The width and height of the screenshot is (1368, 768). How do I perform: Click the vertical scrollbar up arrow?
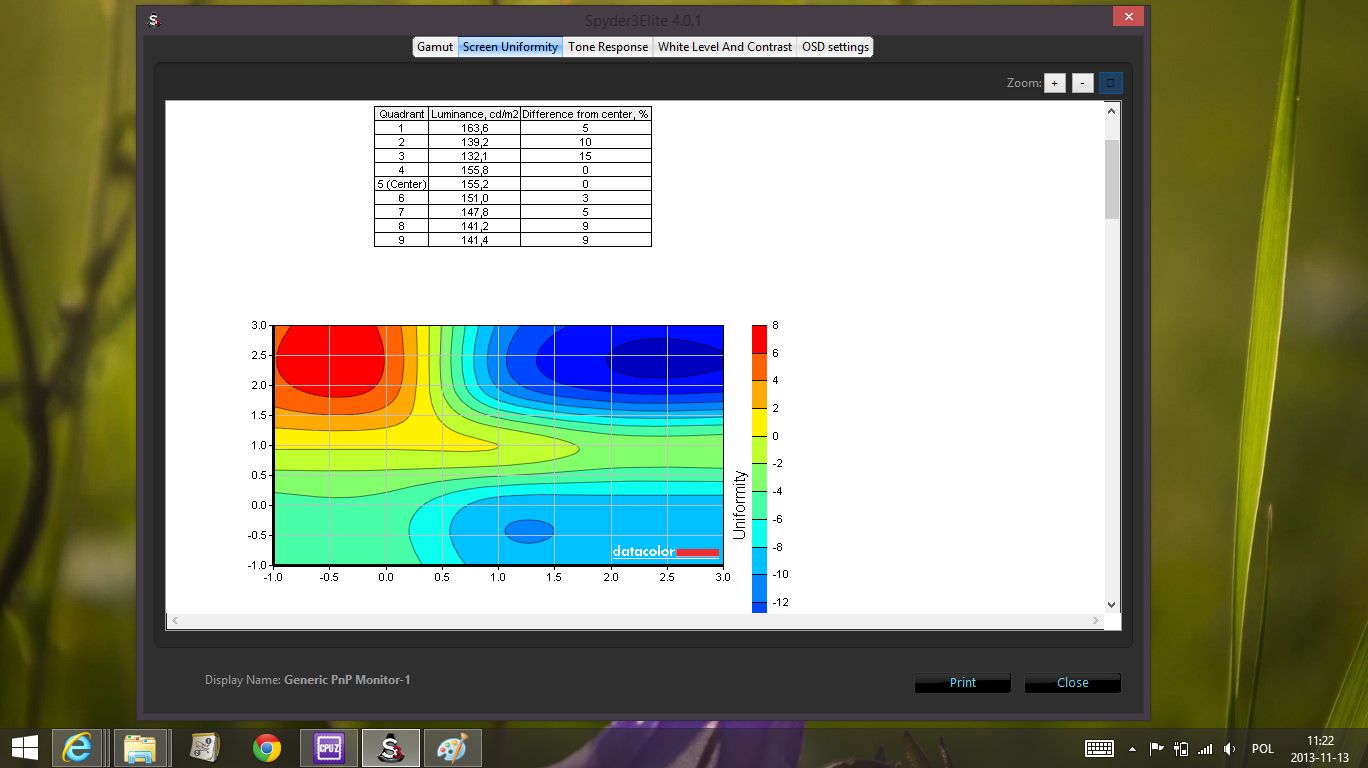click(1112, 110)
